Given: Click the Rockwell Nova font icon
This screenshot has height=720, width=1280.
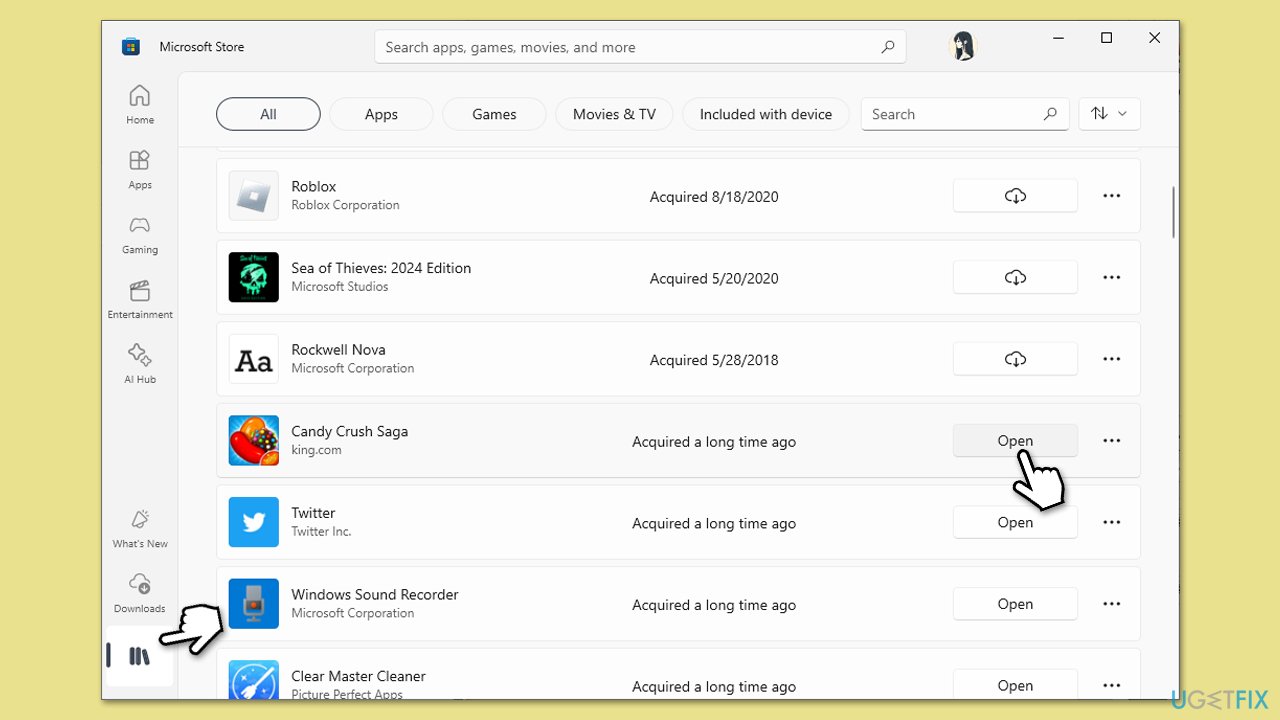Looking at the screenshot, I should coord(254,359).
